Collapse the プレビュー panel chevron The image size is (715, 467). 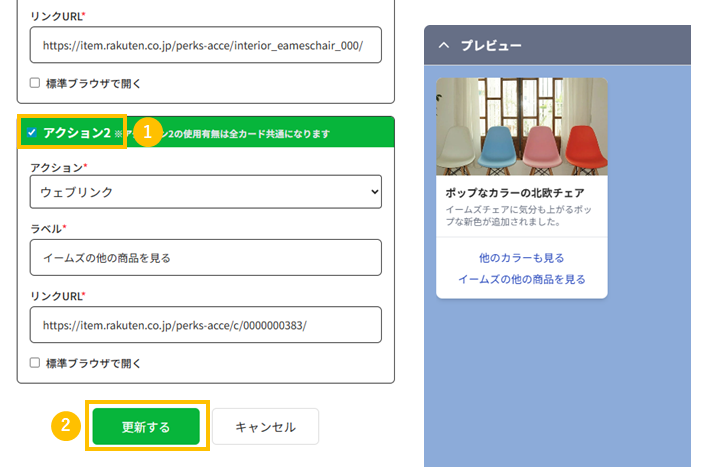coord(443,46)
